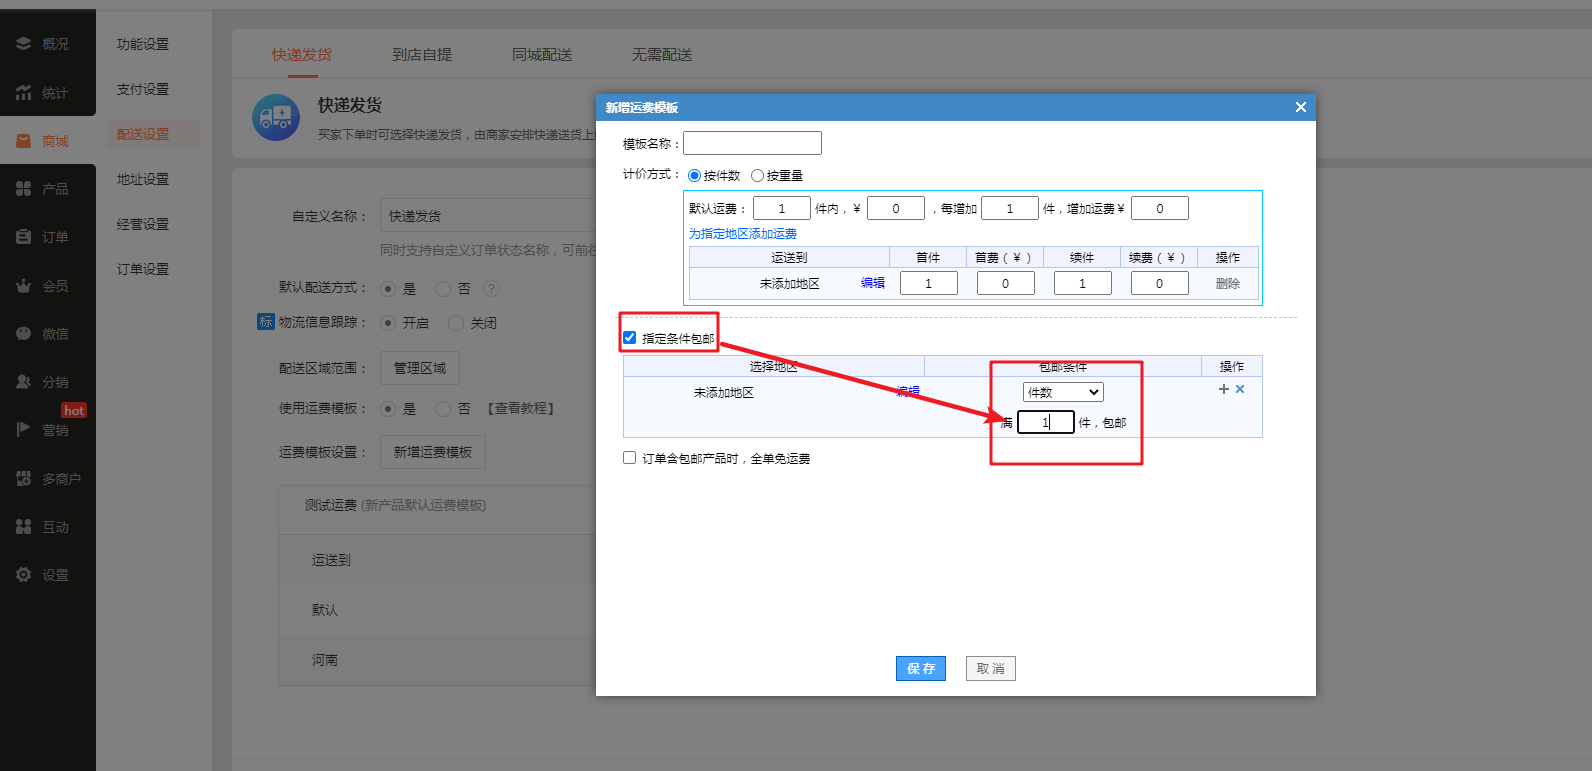Click the 增加运费 ¥ amount field
This screenshot has height=771, width=1592.
coord(1160,208)
